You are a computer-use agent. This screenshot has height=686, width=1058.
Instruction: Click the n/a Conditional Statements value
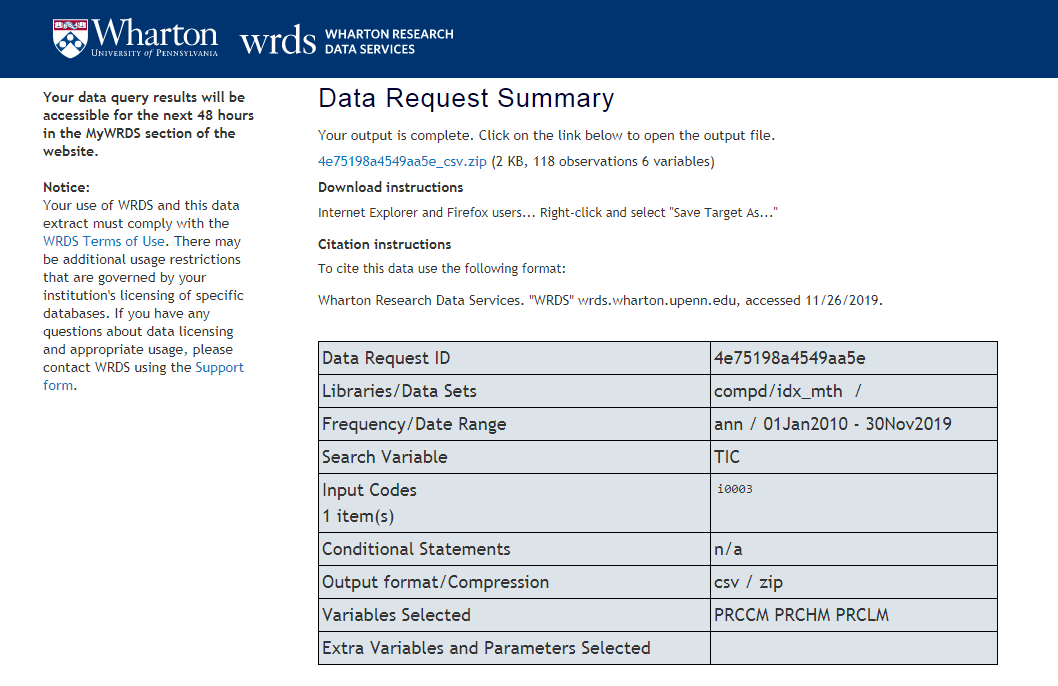[x=728, y=549]
